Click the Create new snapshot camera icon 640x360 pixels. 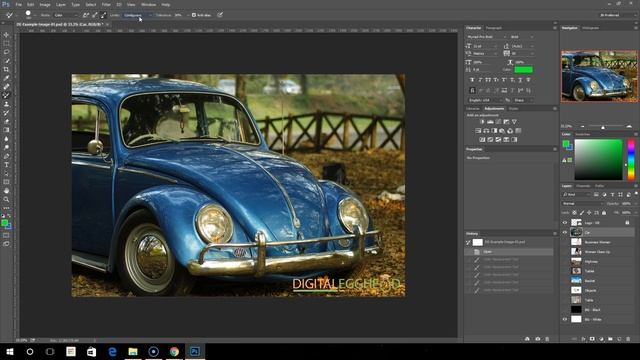[538, 339]
